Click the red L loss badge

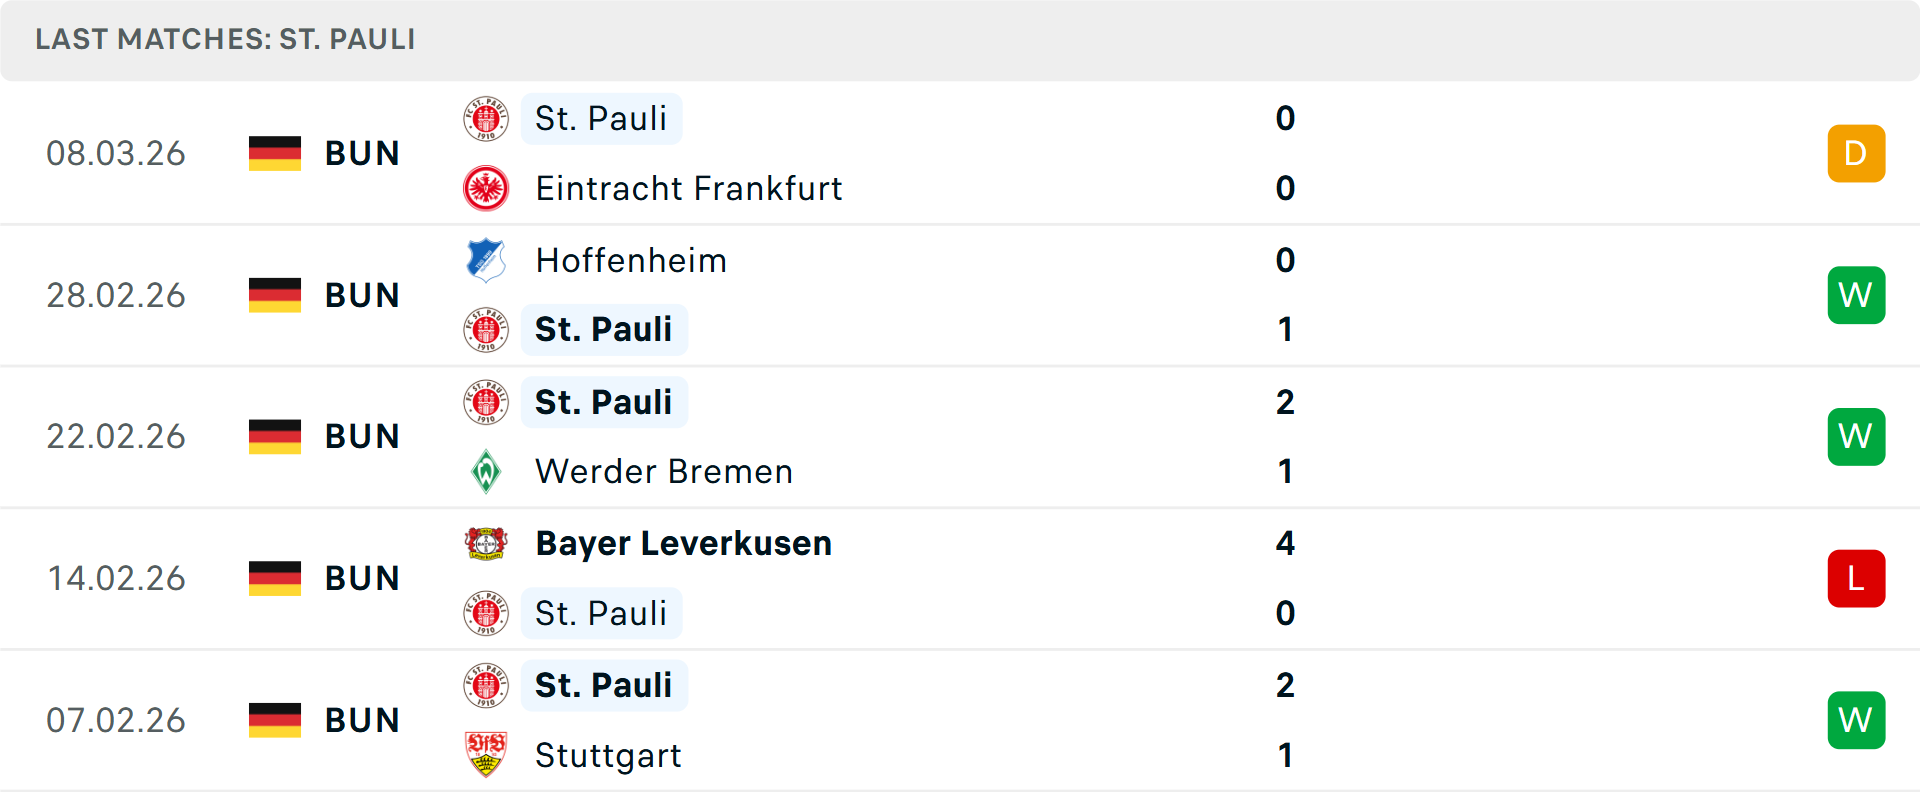[1856, 578]
